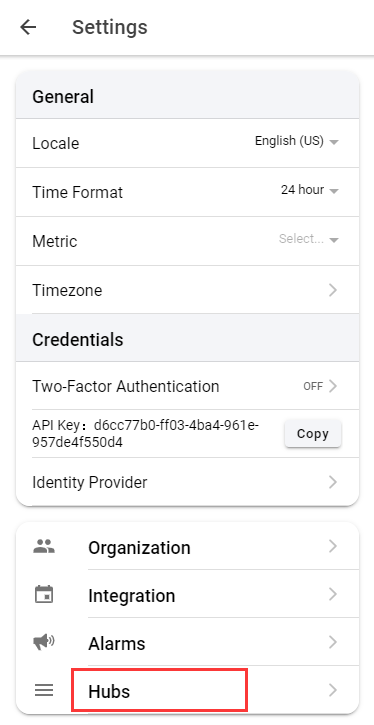Select the API Key text
374x725 pixels.
146,434
